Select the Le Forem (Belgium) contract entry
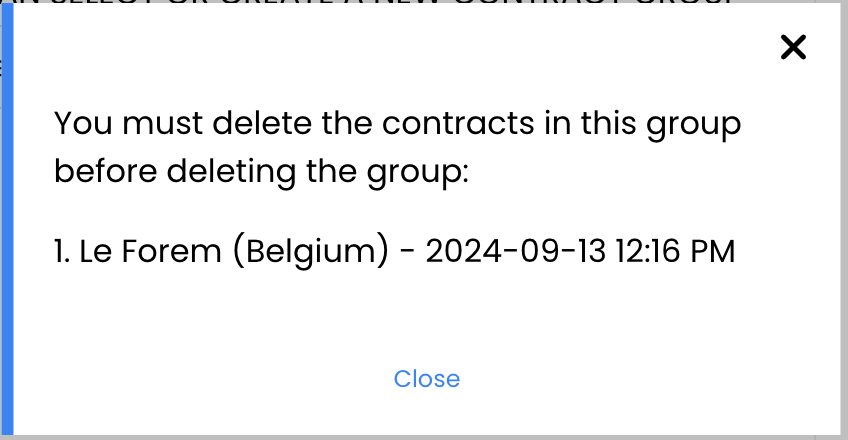 point(394,251)
